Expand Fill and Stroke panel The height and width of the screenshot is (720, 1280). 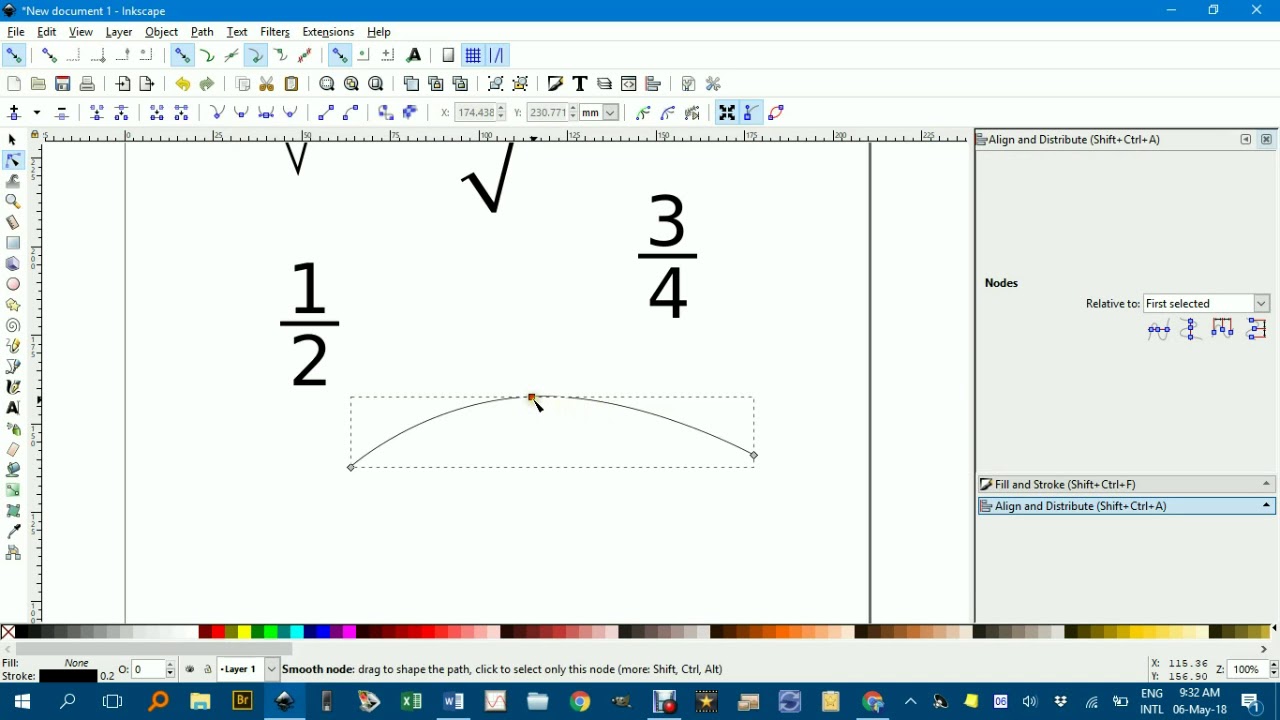click(1127, 485)
